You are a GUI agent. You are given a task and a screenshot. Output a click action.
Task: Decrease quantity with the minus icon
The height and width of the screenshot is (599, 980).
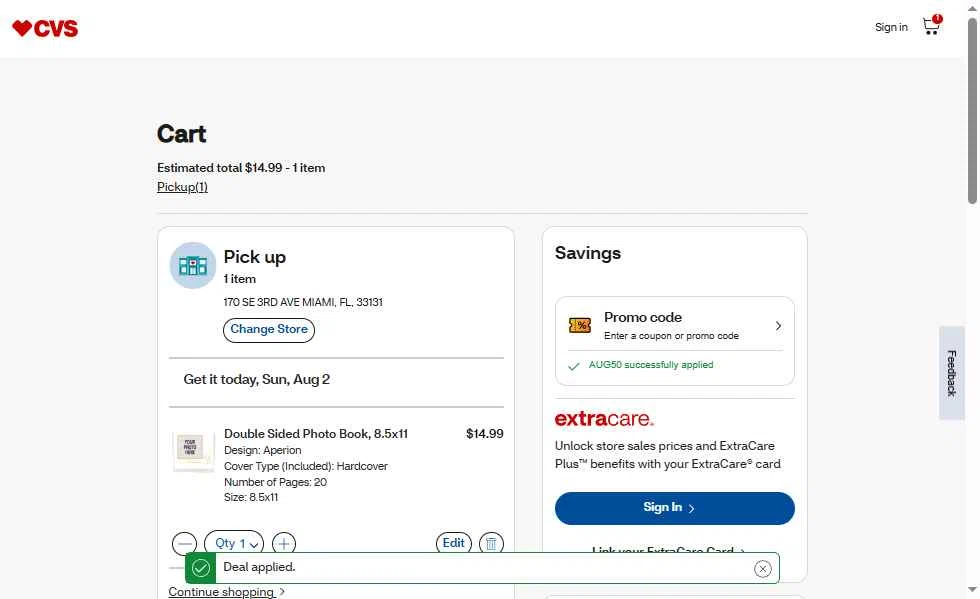coord(184,543)
